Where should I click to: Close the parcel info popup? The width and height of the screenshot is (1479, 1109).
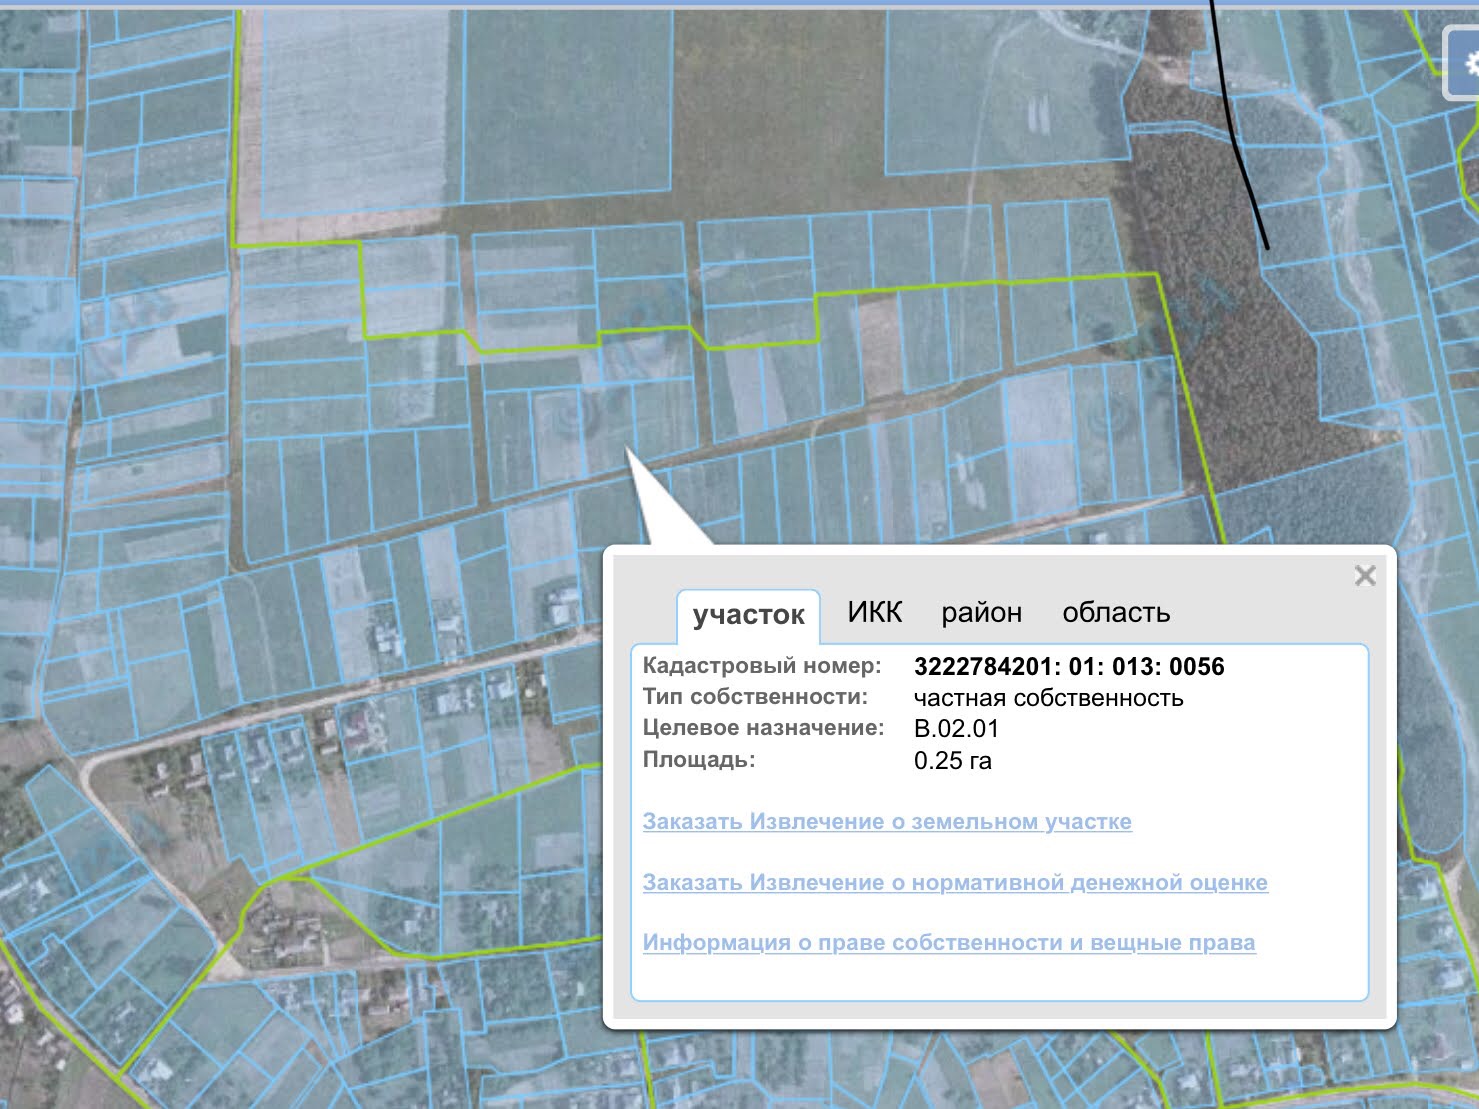click(1365, 575)
